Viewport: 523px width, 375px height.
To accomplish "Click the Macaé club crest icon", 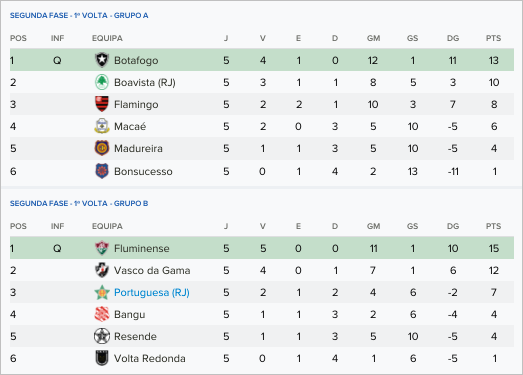I will click(x=102, y=126).
